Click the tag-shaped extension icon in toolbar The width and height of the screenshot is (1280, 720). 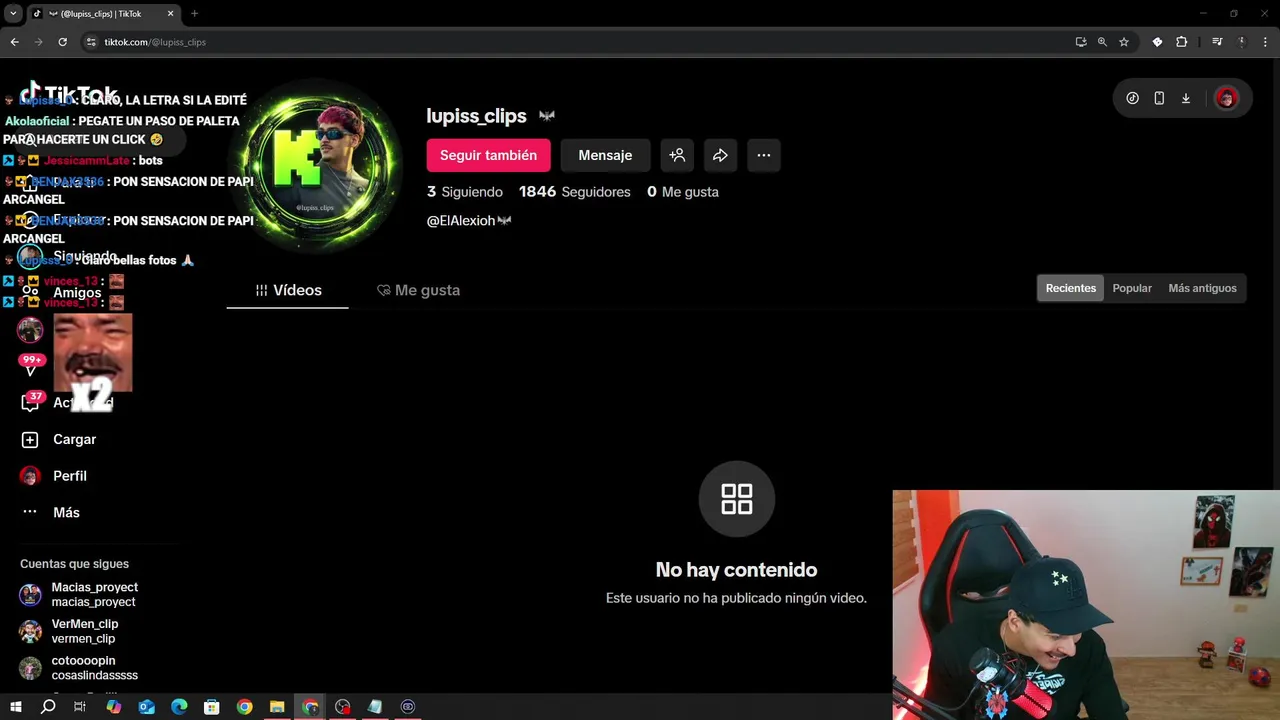tap(1157, 42)
